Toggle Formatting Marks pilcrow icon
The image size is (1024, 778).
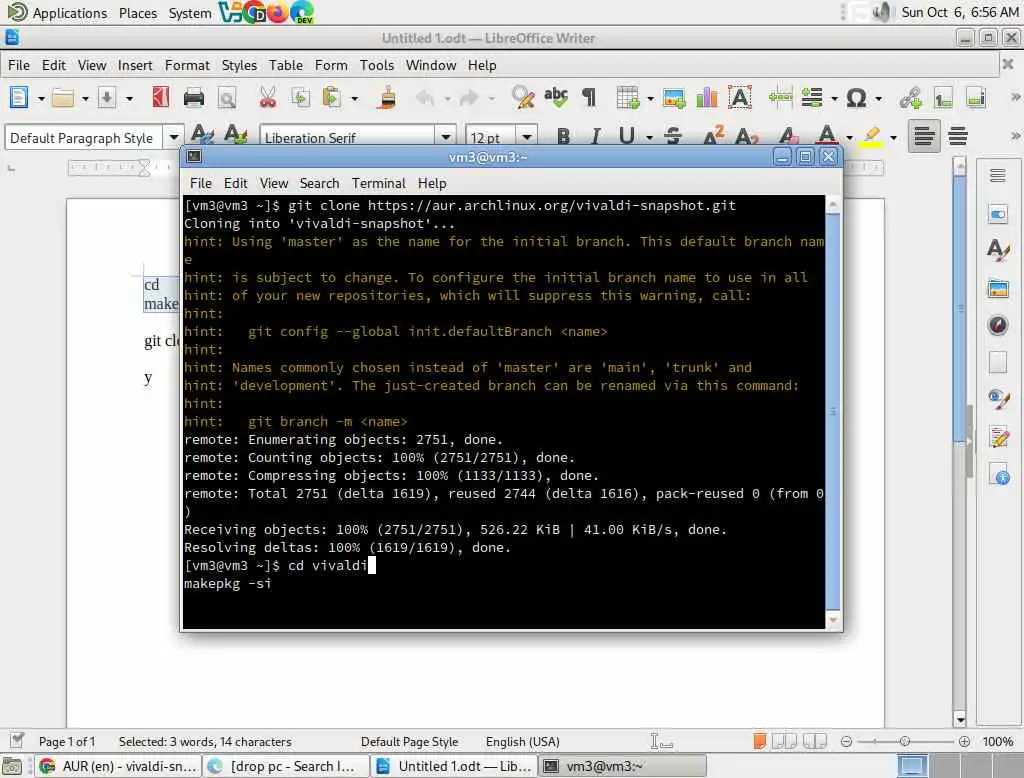(x=589, y=98)
